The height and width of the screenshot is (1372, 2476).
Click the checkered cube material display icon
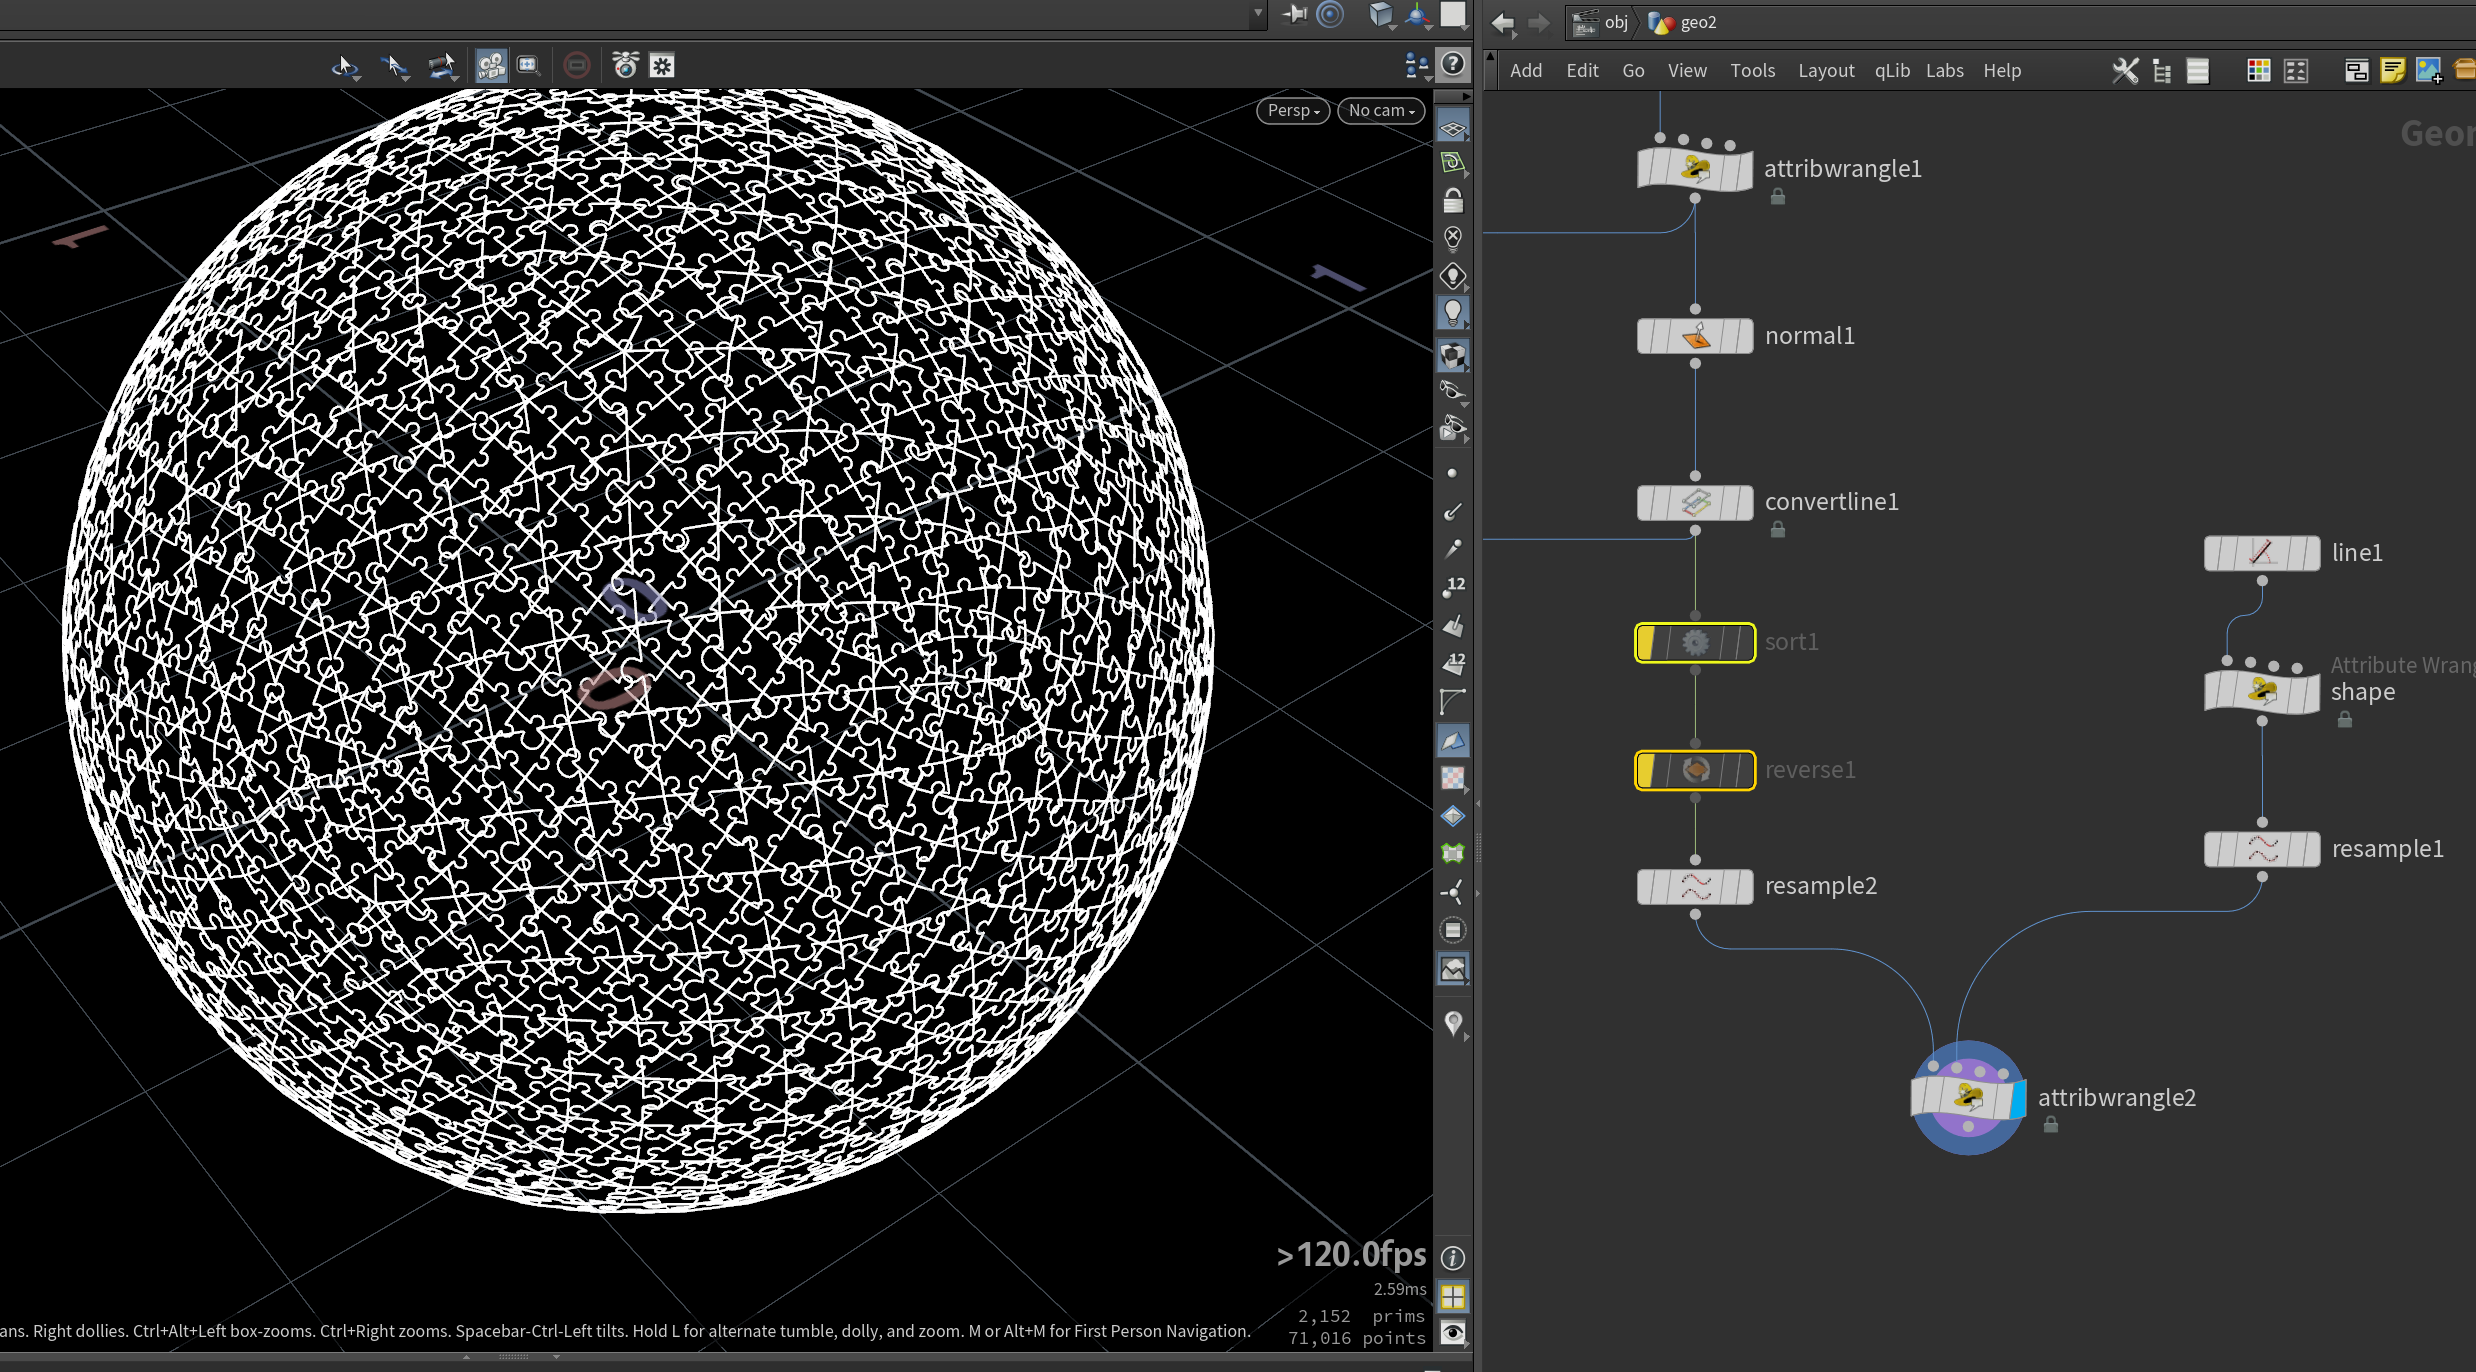[1453, 355]
